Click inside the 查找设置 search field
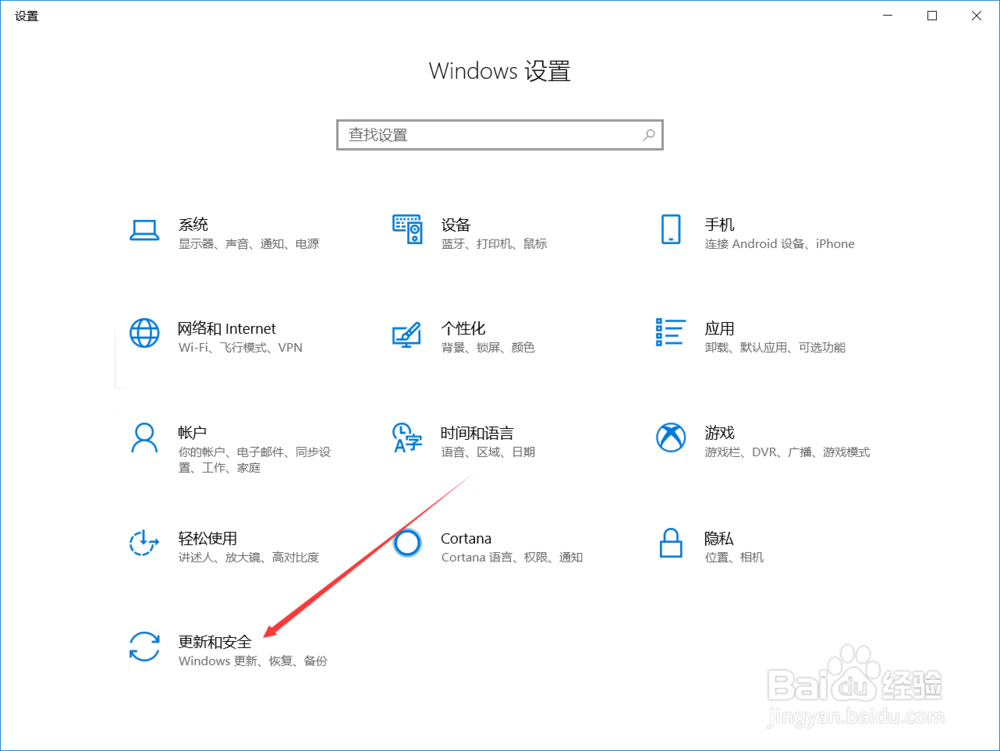Screen dimensions: 1000x751 (500, 135)
